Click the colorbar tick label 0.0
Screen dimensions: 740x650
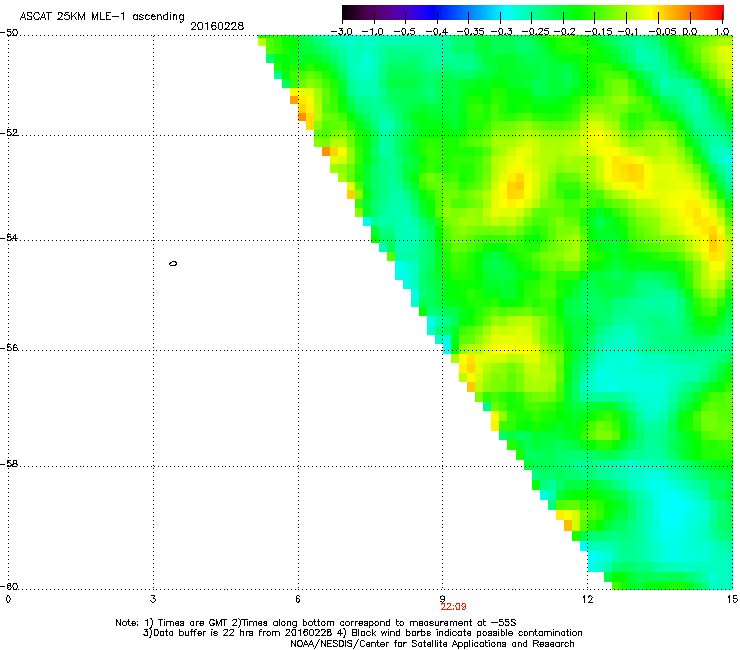pos(690,32)
